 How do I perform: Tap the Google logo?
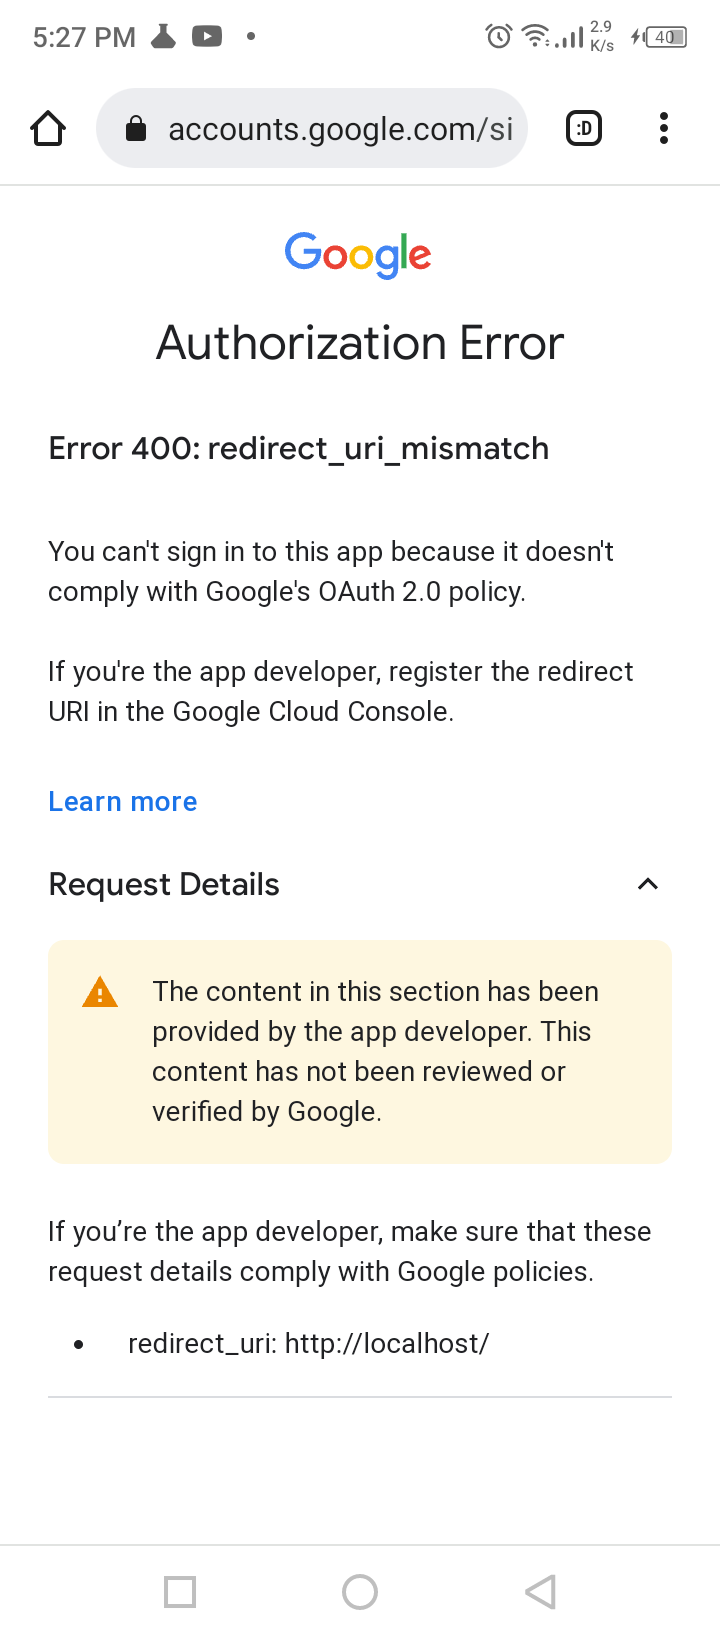[358, 255]
